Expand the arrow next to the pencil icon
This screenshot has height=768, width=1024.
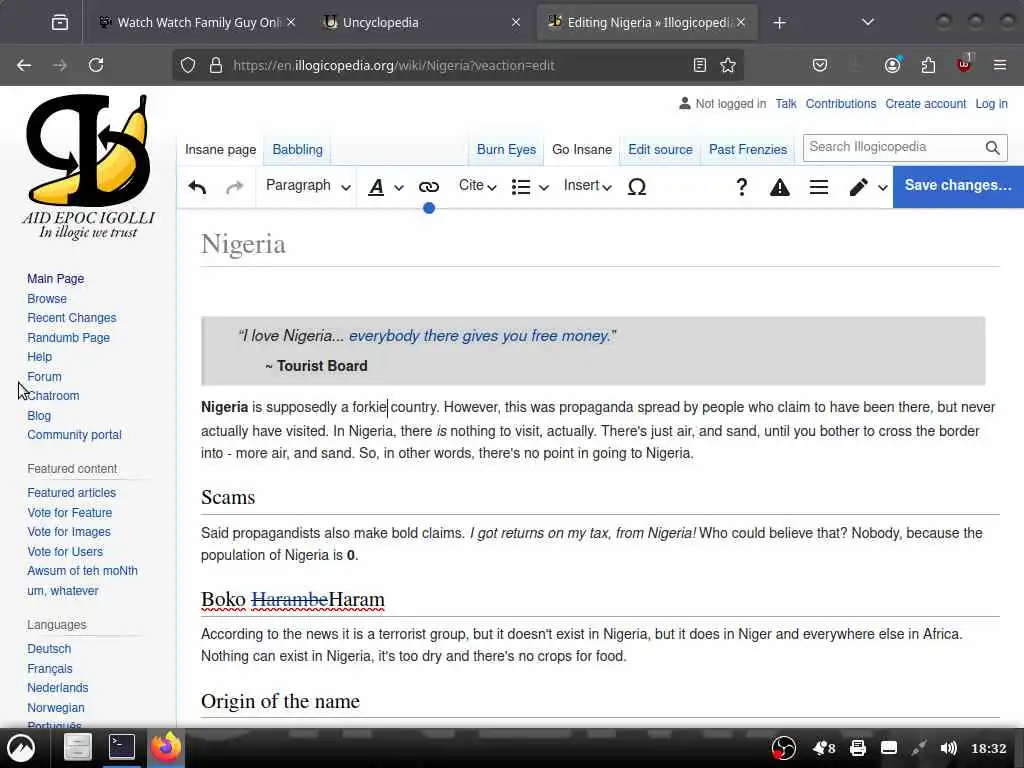point(882,188)
